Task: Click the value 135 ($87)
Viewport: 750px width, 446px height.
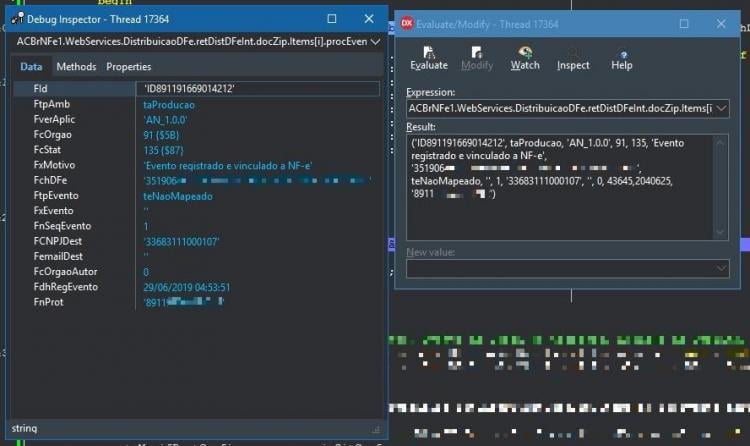Action: click(163, 151)
